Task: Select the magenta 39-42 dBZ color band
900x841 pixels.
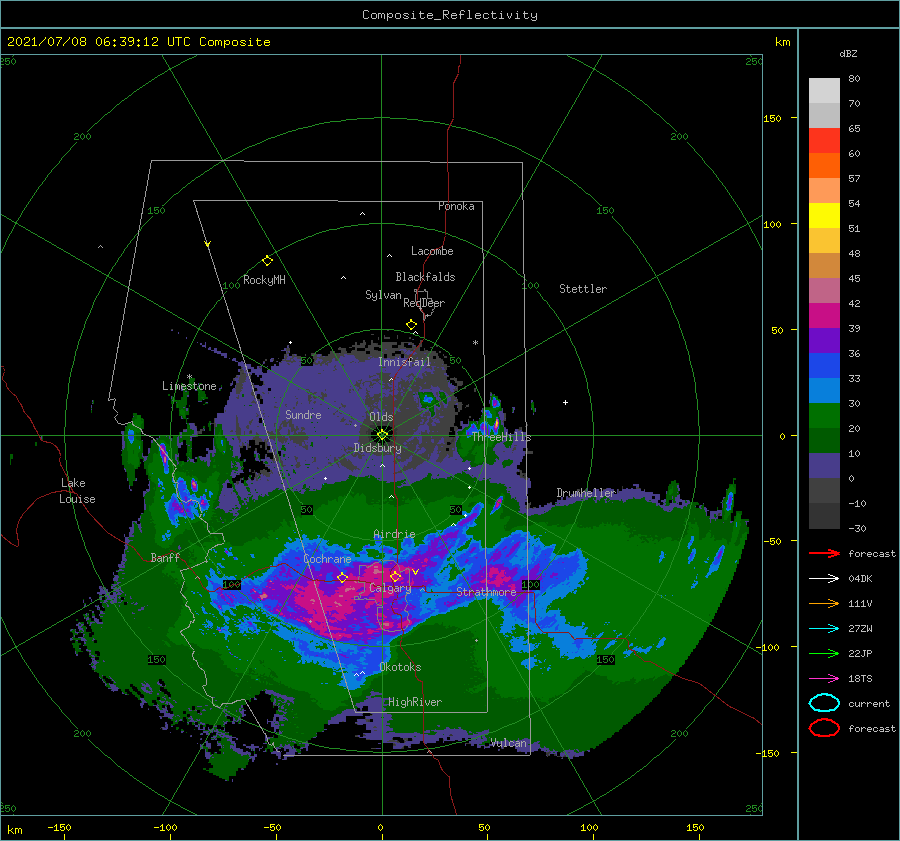Action: click(x=824, y=316)
